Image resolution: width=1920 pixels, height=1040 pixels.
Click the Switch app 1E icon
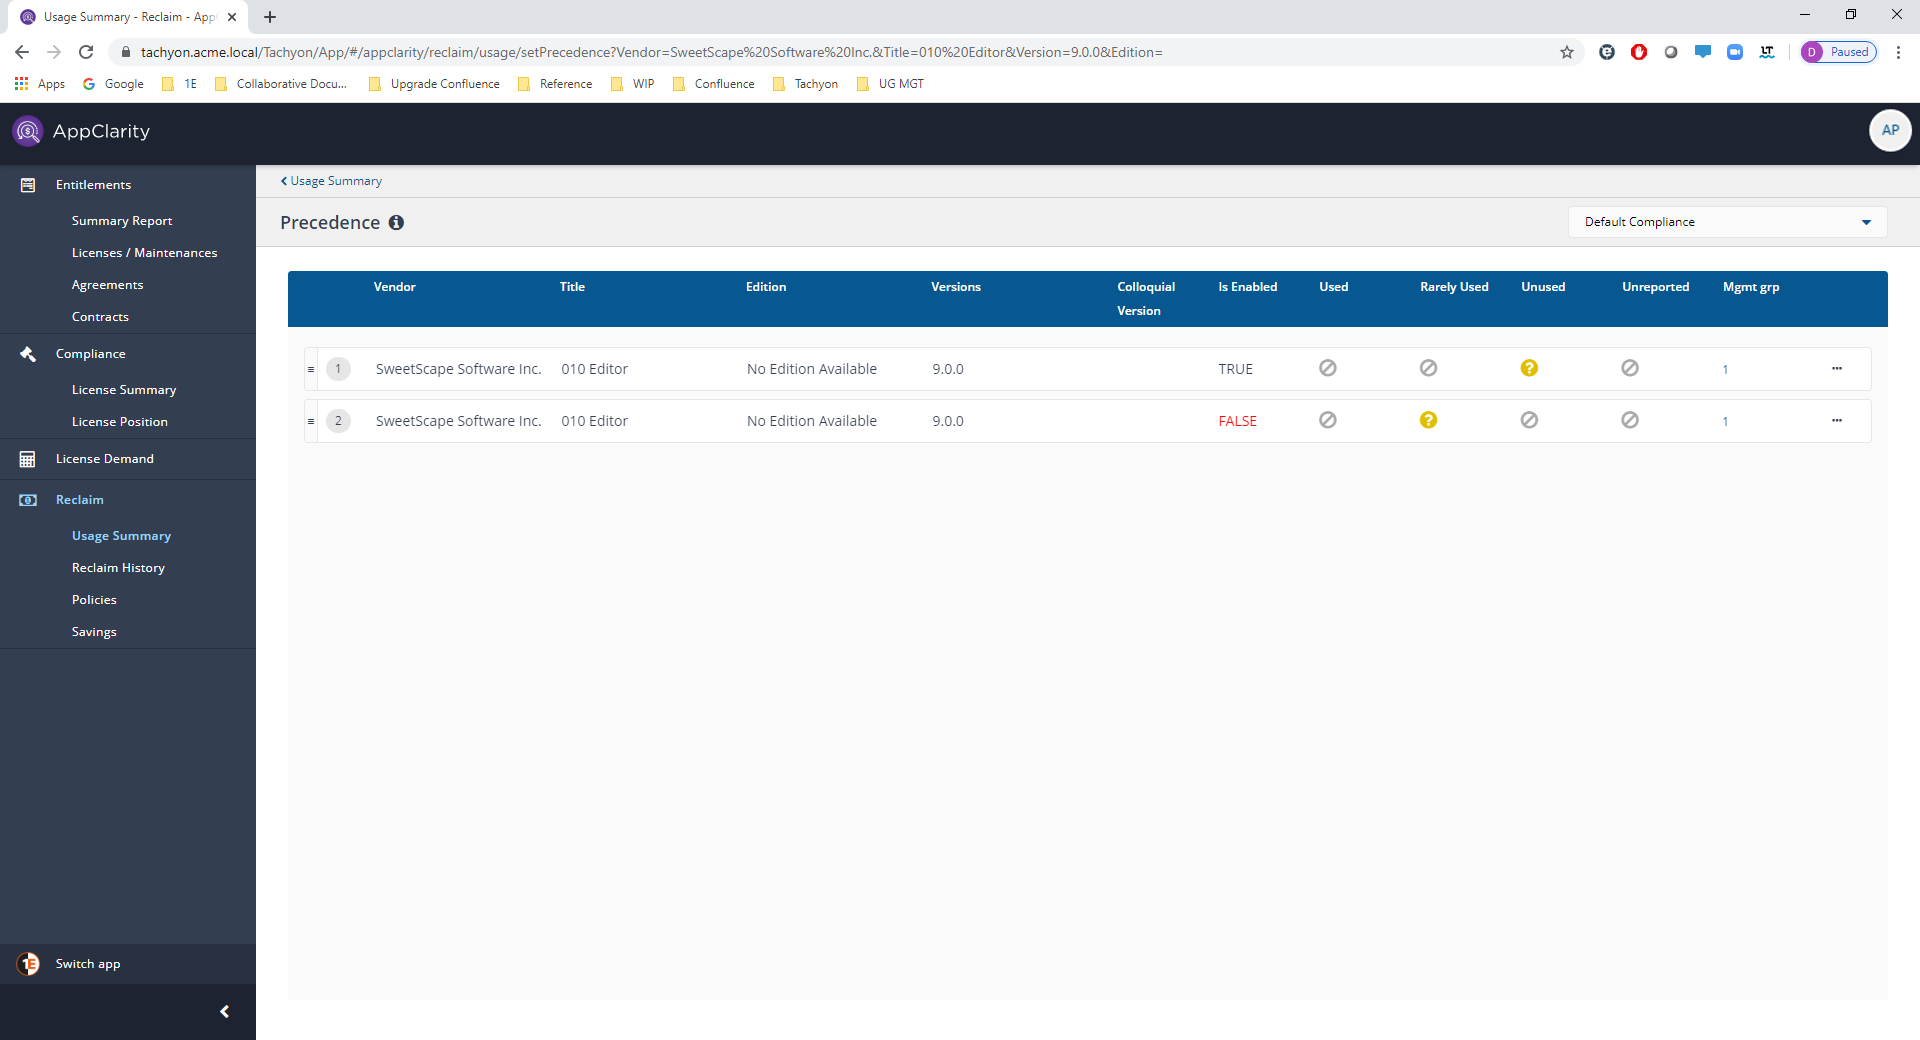(28, 964)
